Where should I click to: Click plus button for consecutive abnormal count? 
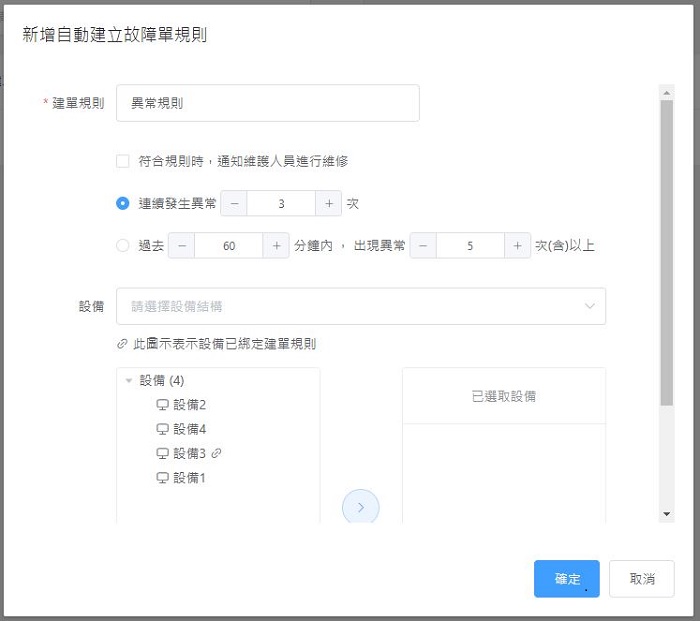point(328,203)
